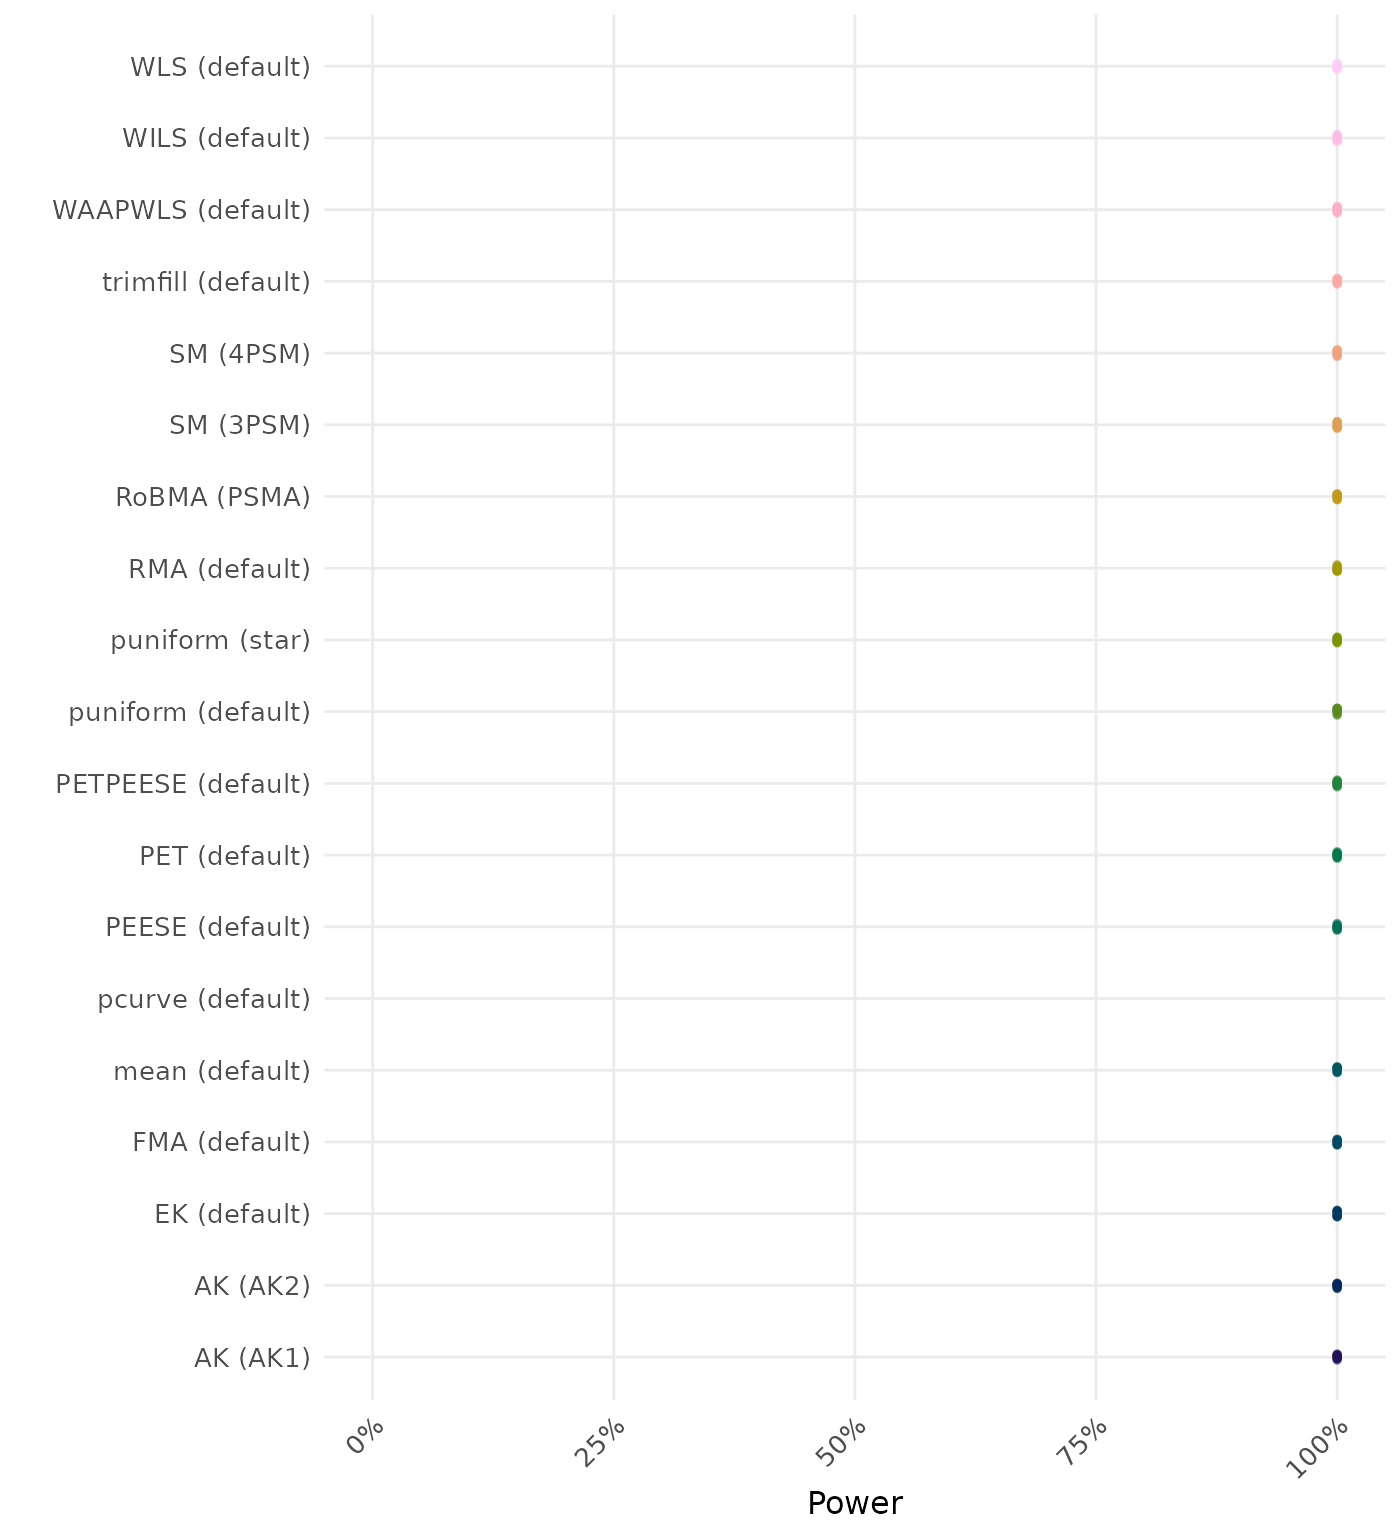Click the puniform (default) y-axis label
This screenshot has height=1536, width=1400.
(189, 712)
